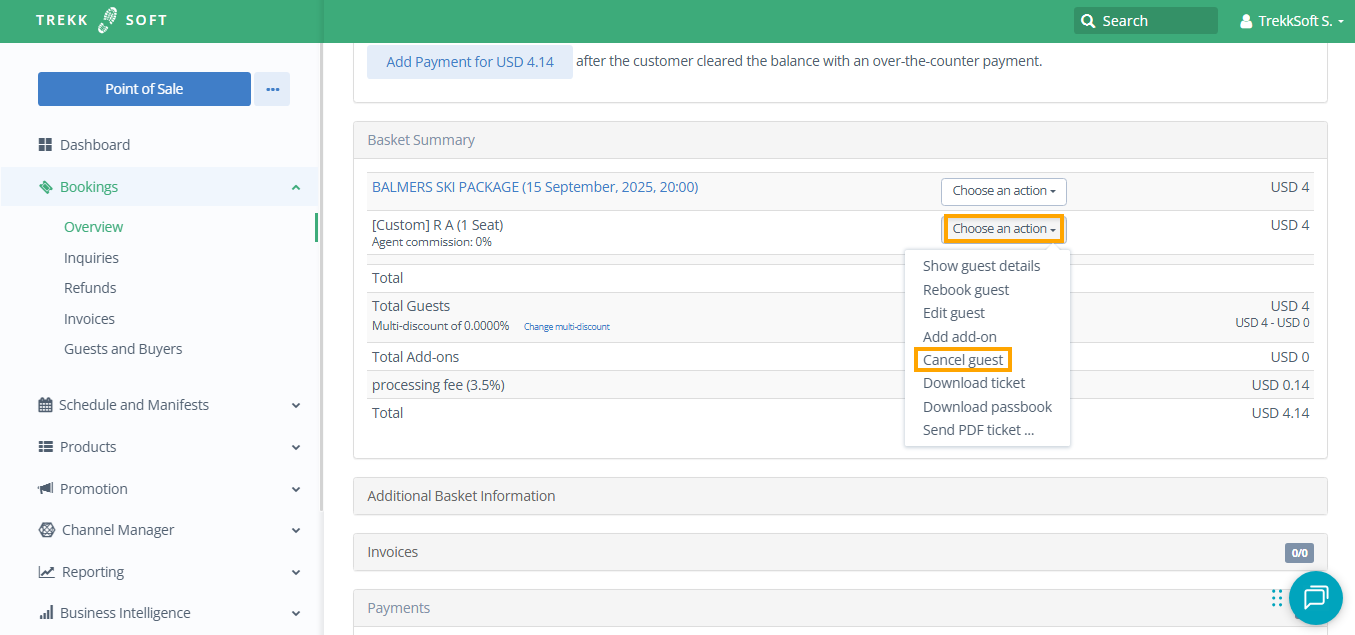This screenshot has width=1355, height=635.
Task: Expand the Additional Basket Information panel
Action: coord(461,496)
